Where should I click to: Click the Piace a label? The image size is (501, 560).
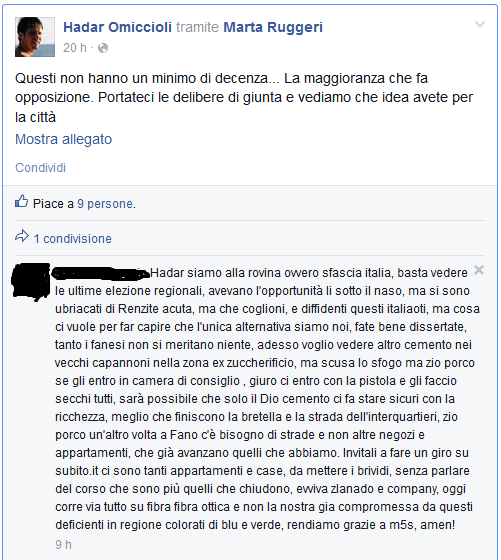pos(53,204)
